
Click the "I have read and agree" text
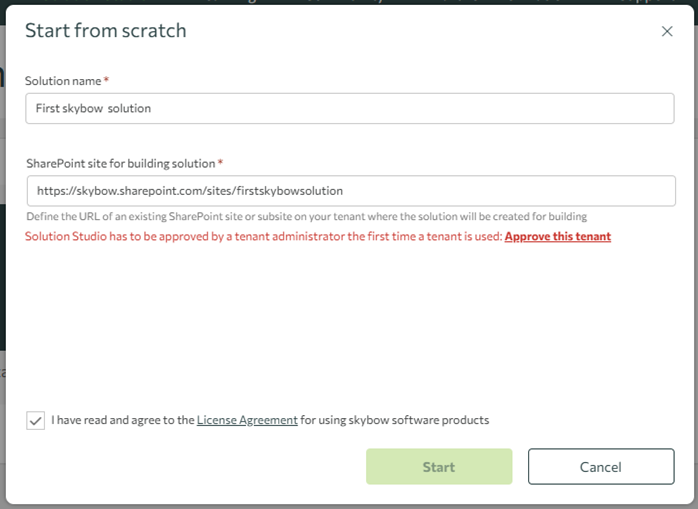coord(122,420)
